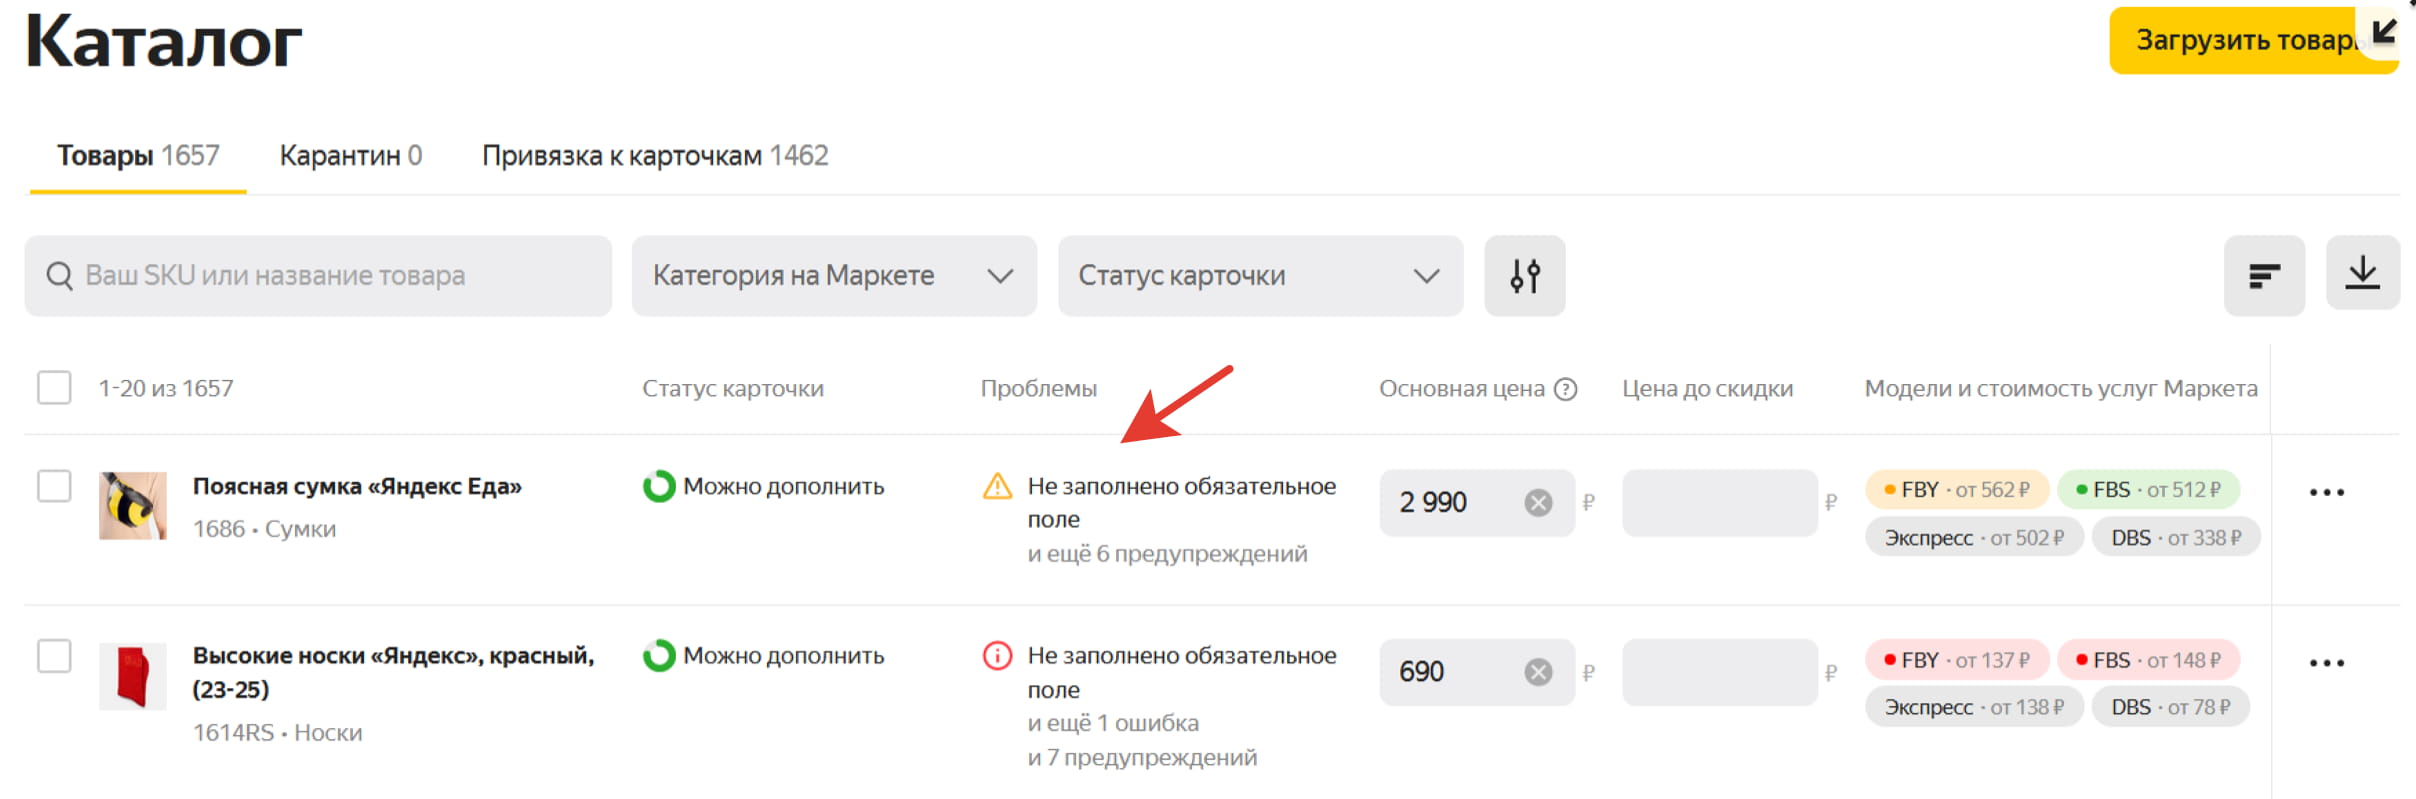Click status ring icon for Высокие носки
Viewport: 2416px width, 799px height.
[x=659, y=656]
